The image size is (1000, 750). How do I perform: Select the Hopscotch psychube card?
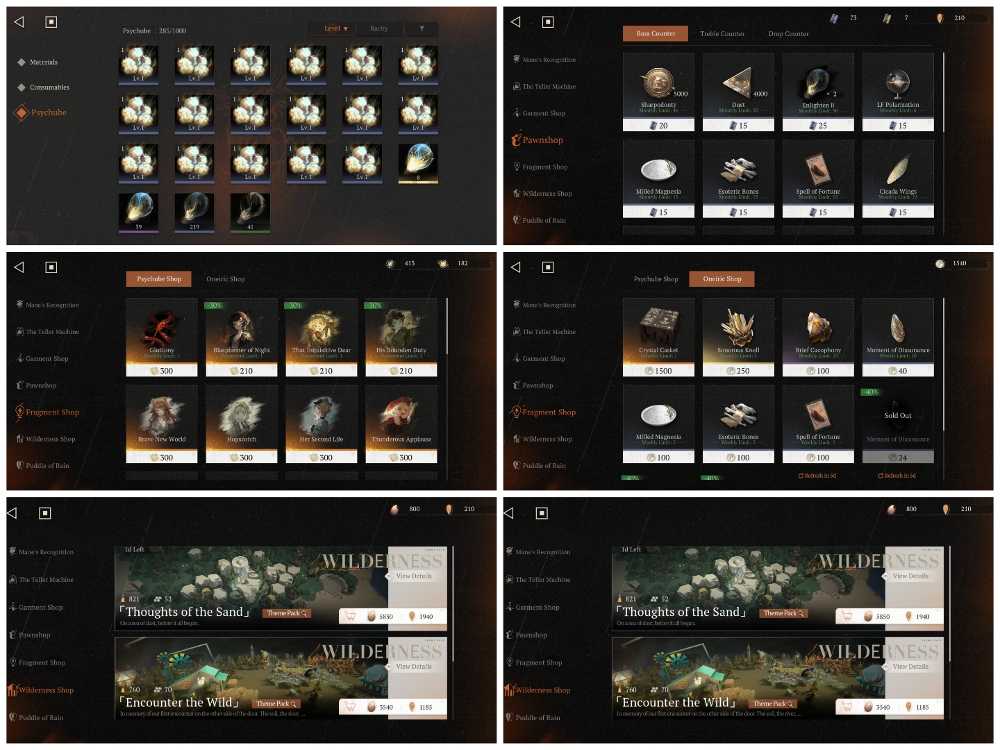[x=241, y=424]
